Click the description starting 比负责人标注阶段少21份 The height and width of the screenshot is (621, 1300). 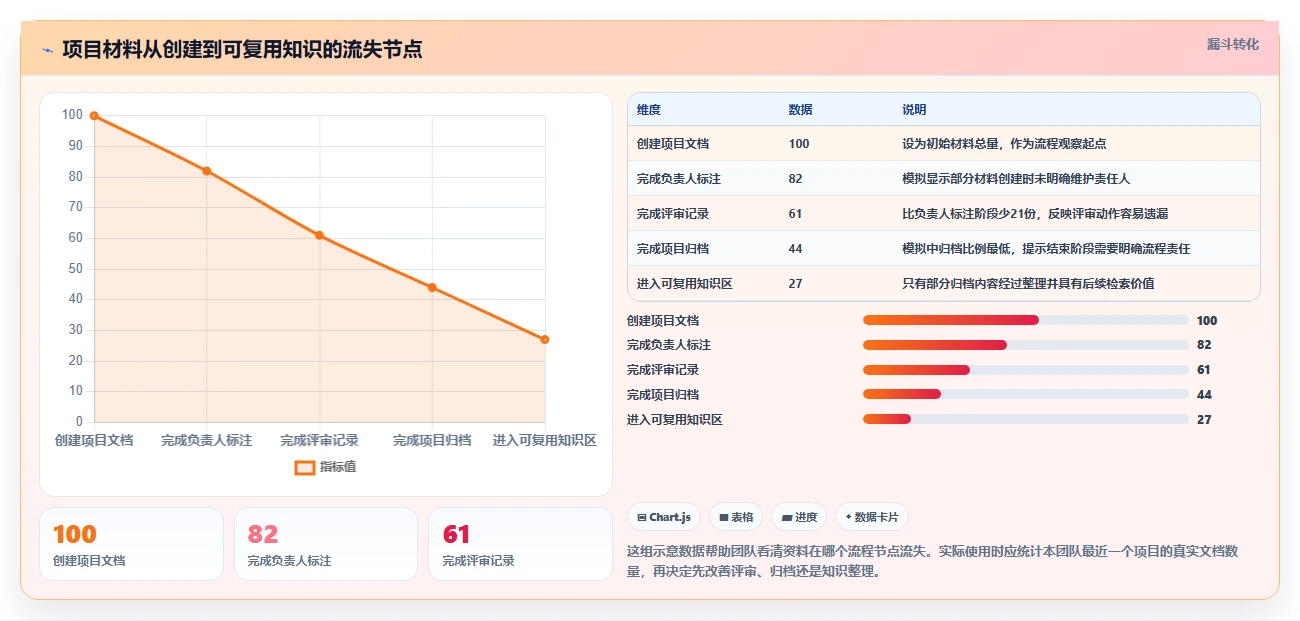(1036, 214)
